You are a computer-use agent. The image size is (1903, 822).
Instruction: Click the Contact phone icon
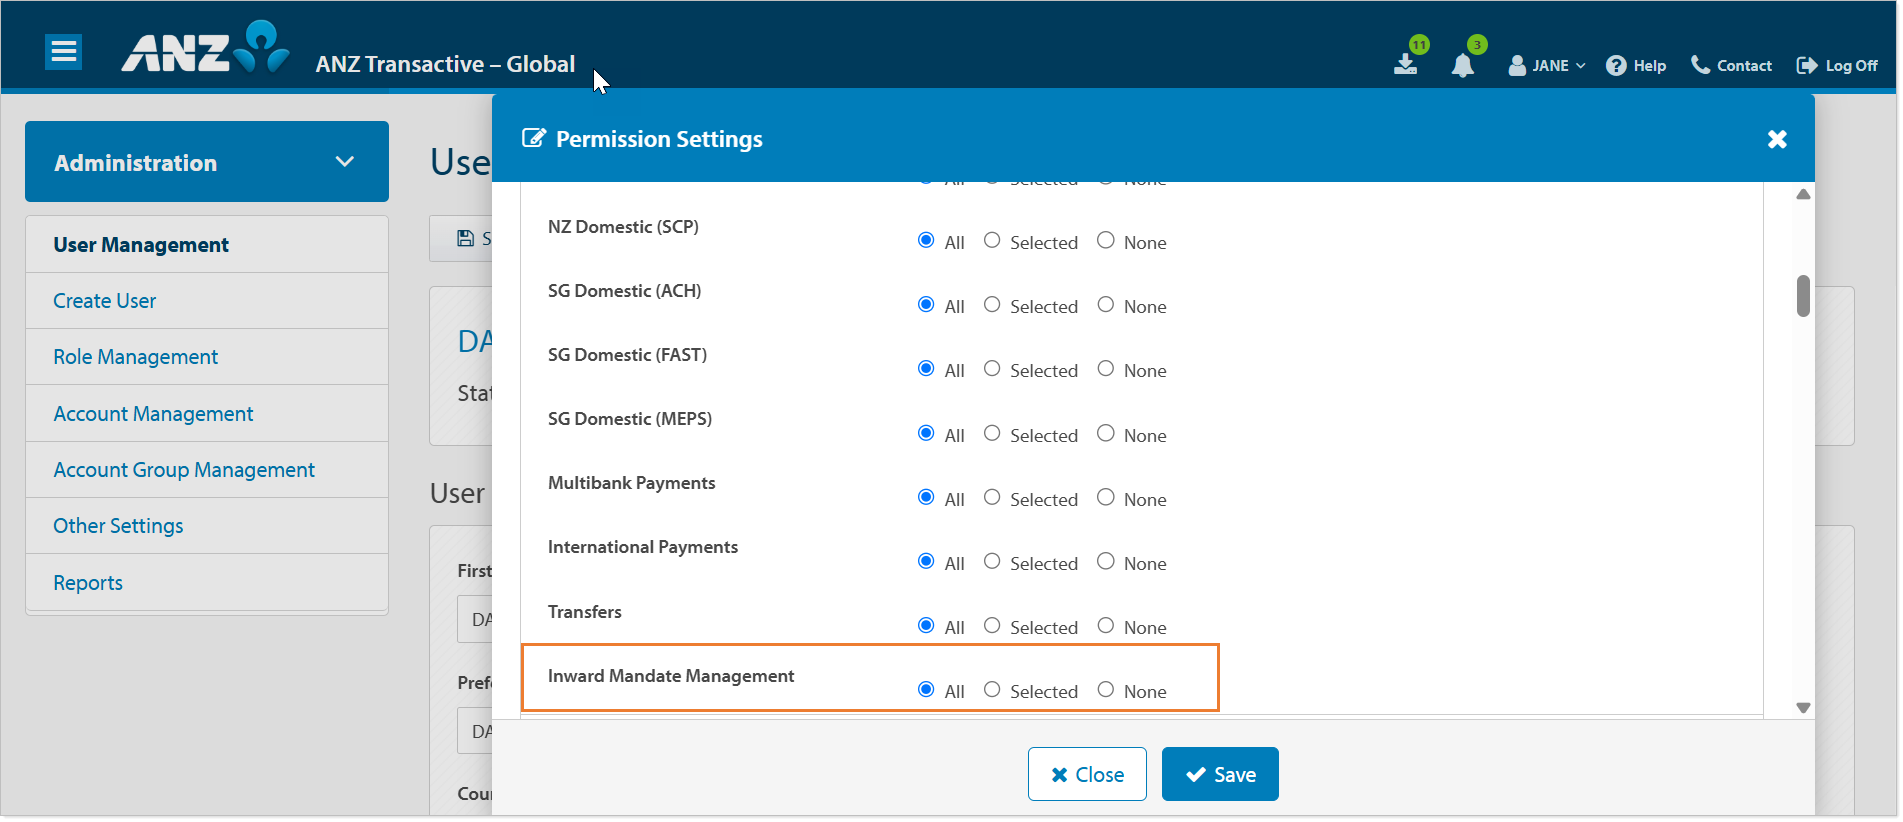[1699, 65]
